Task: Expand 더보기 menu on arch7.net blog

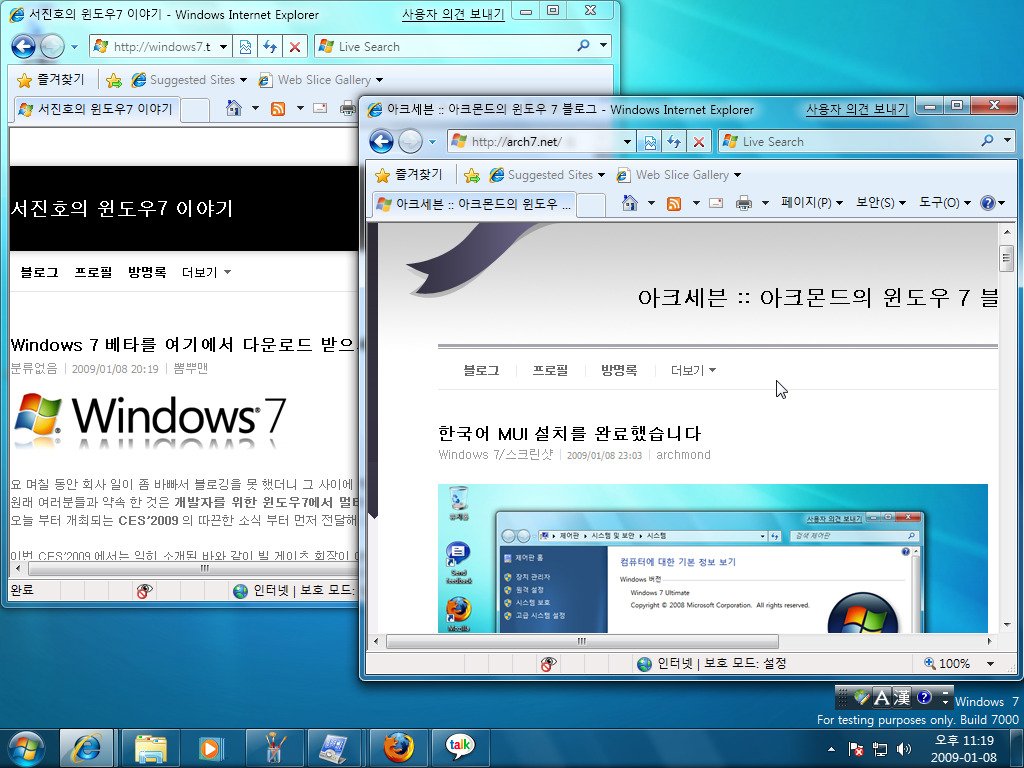Action: click(x=693, y=370)
